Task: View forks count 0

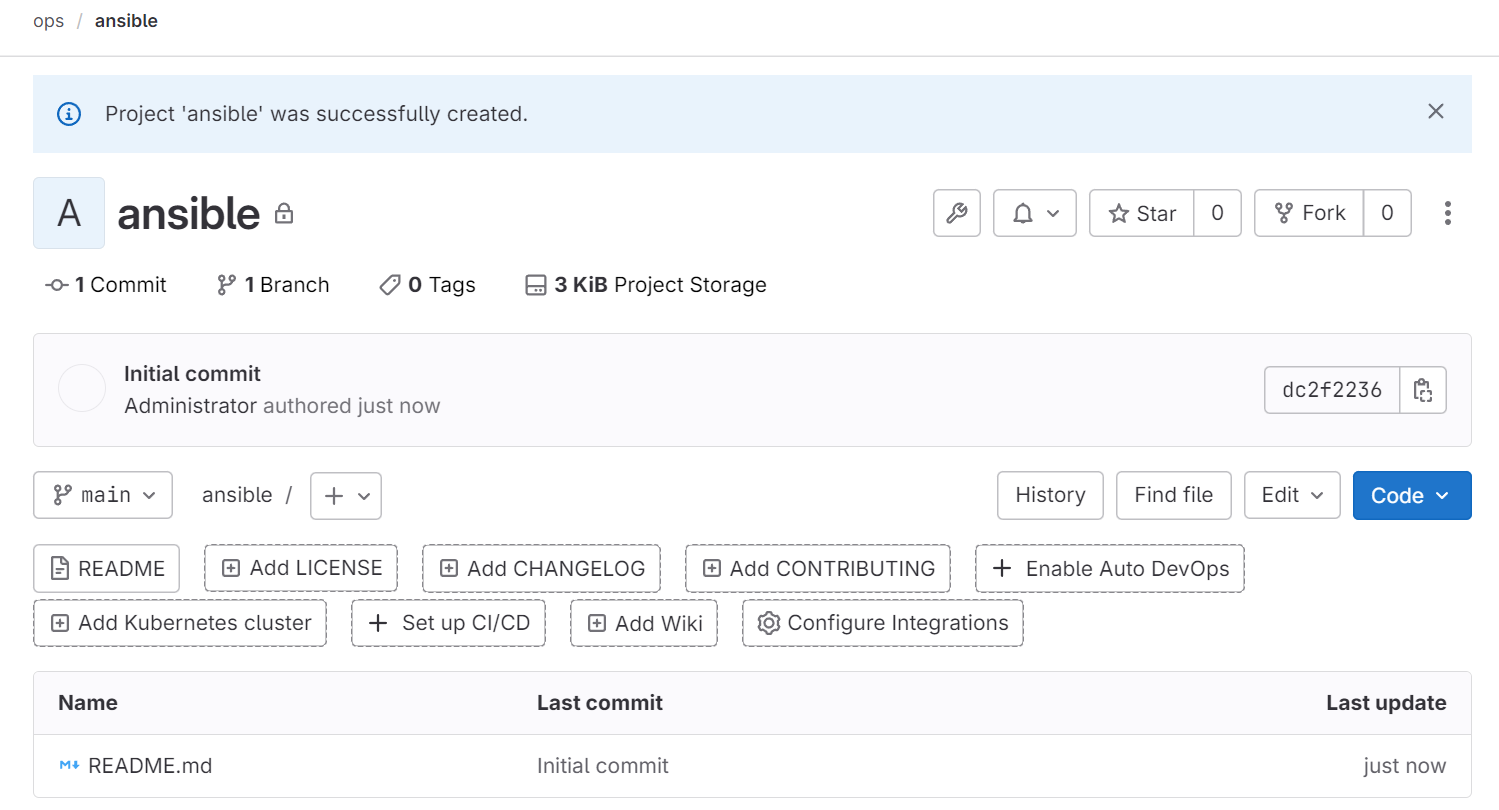Action: 1387,213
